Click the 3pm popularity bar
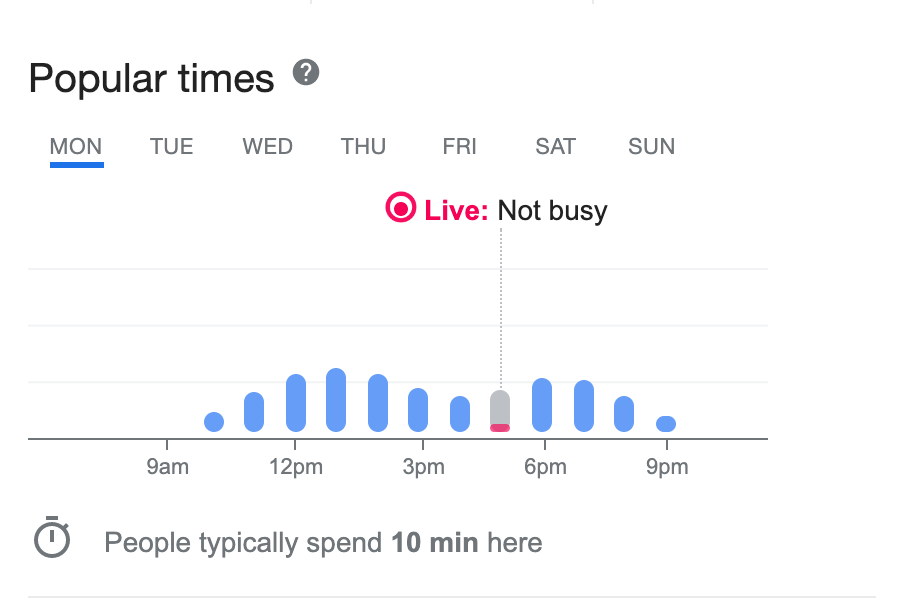 coord(418,410)
